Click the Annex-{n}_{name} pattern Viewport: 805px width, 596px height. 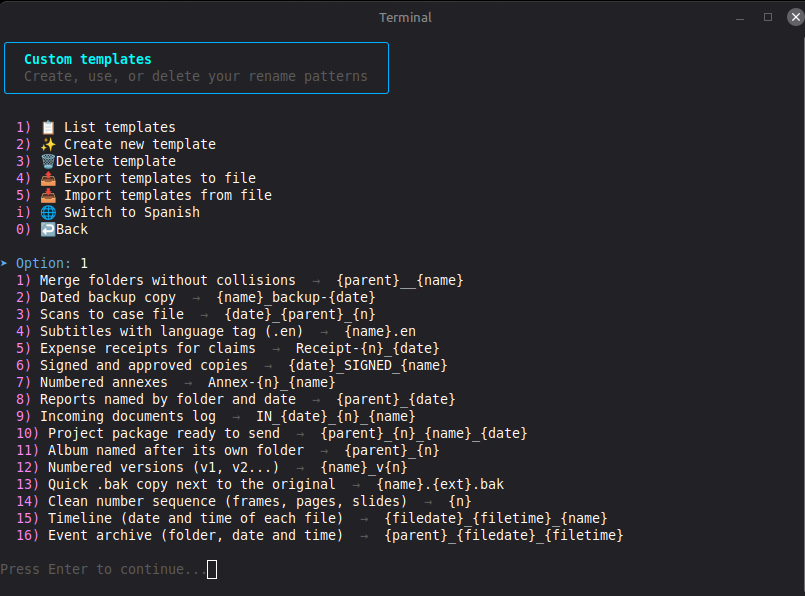point(272,382)
